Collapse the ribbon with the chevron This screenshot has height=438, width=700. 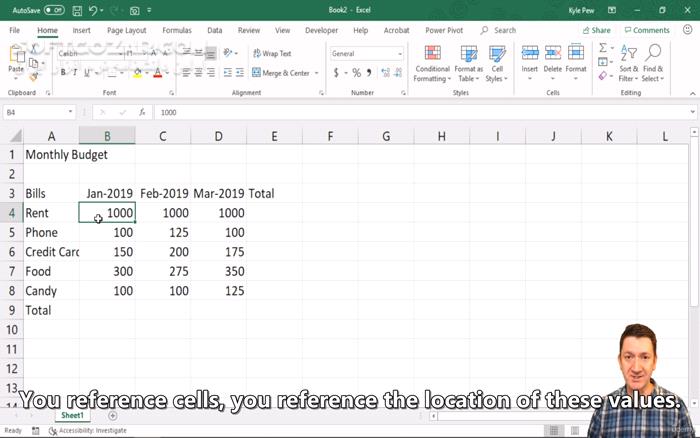tap(692, 93)
